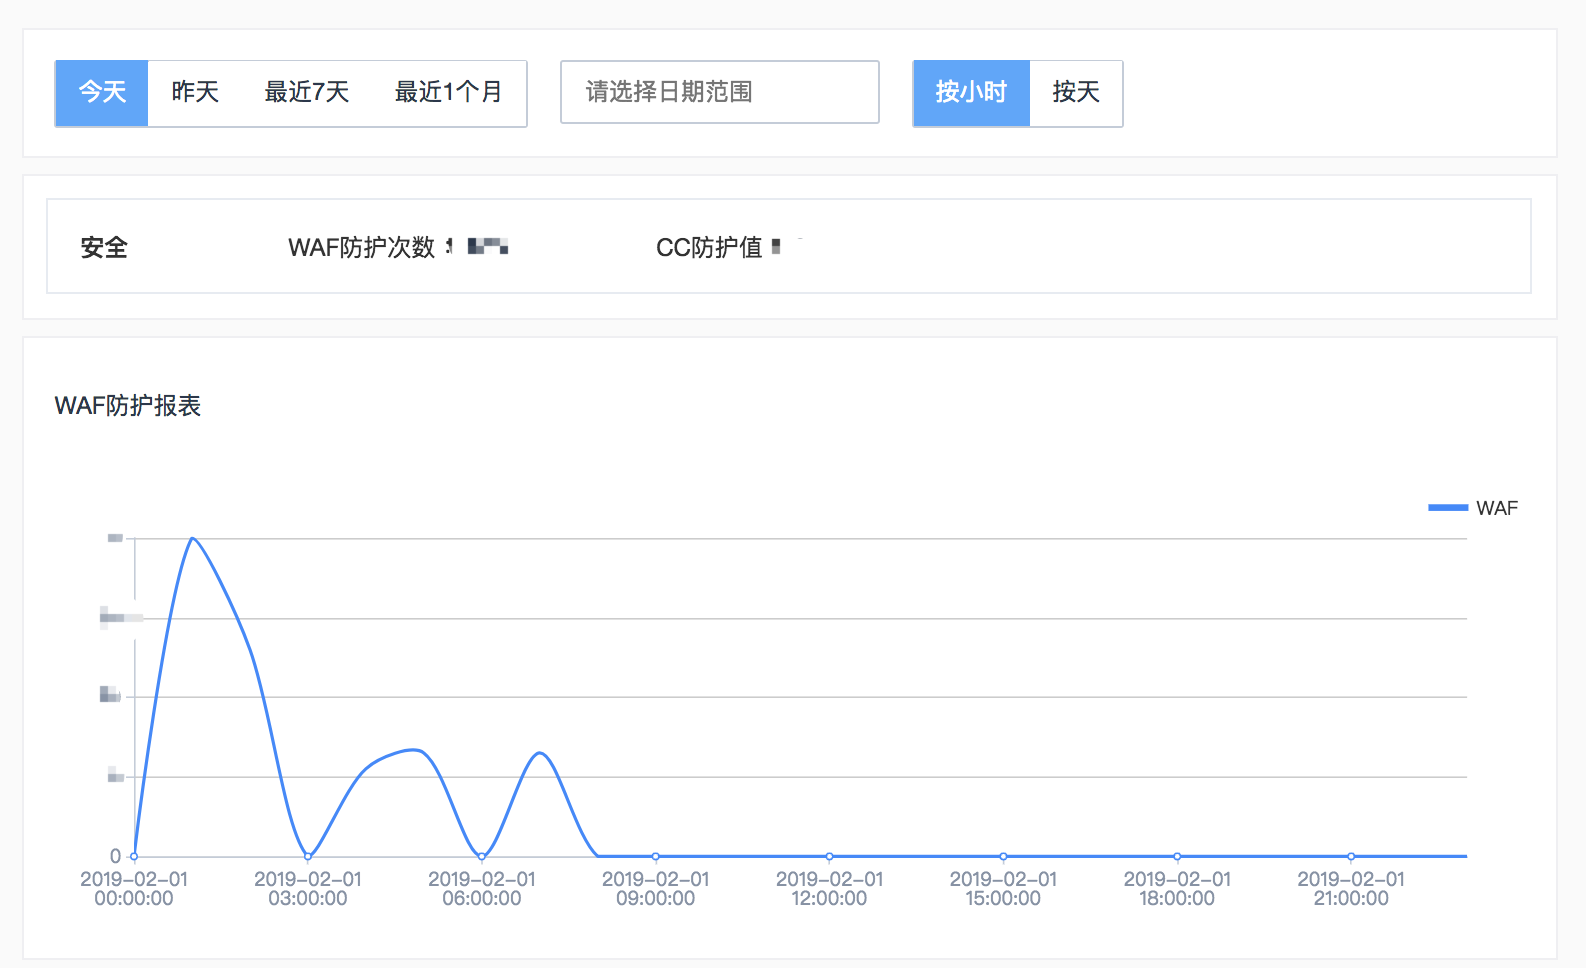This screenshot has width=1586, height=968.
Task: Click data point at 09:00:00
Action: pyautogui.click(x=656, y=856)
